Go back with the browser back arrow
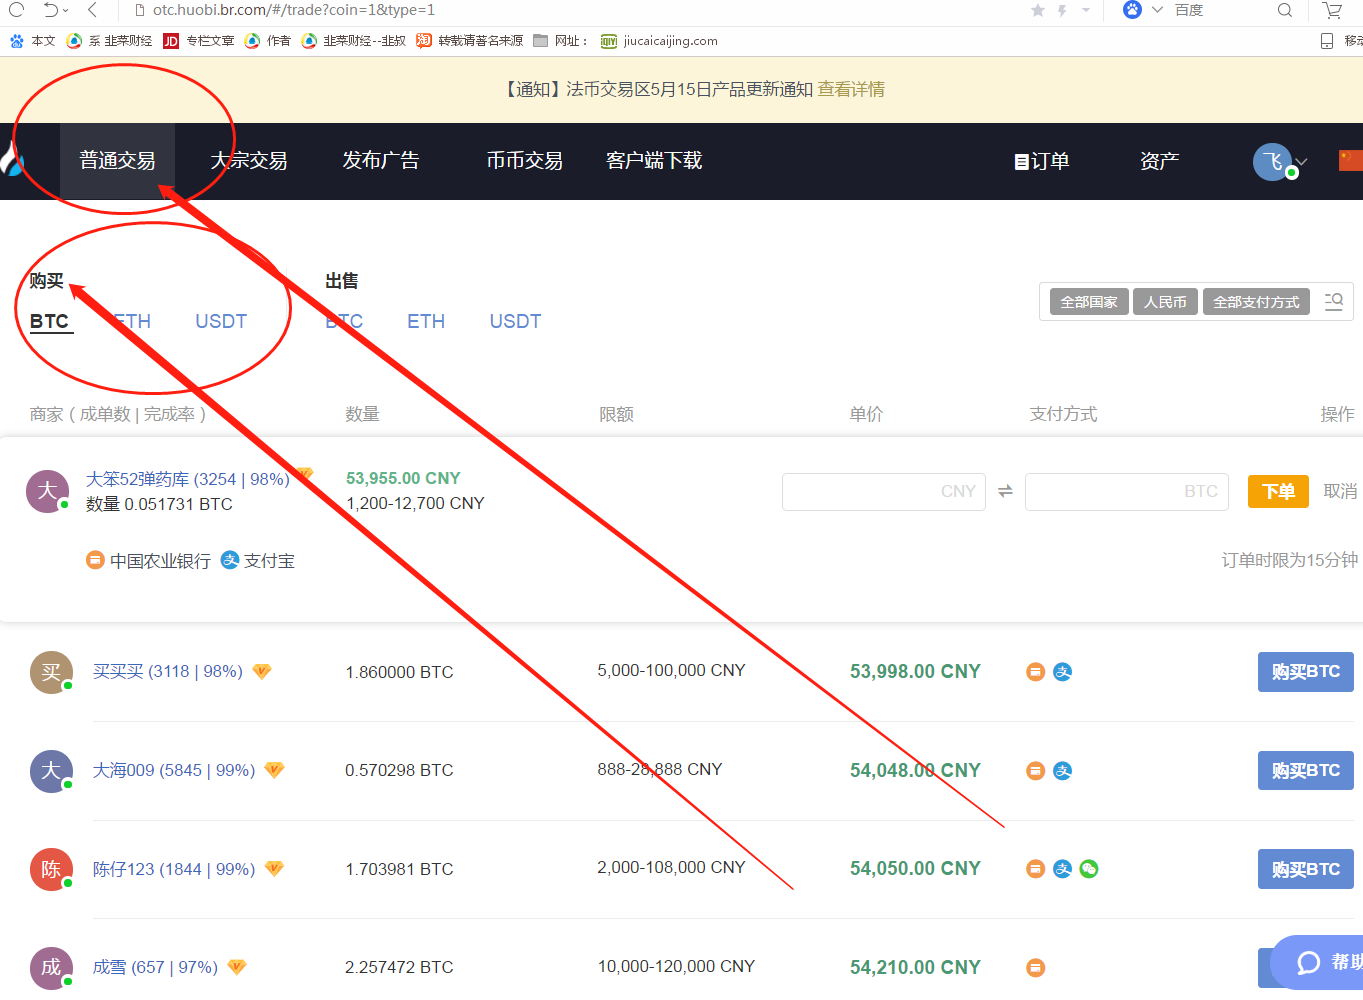The width and height of the screenshot is (1363, 1000). 92,10
